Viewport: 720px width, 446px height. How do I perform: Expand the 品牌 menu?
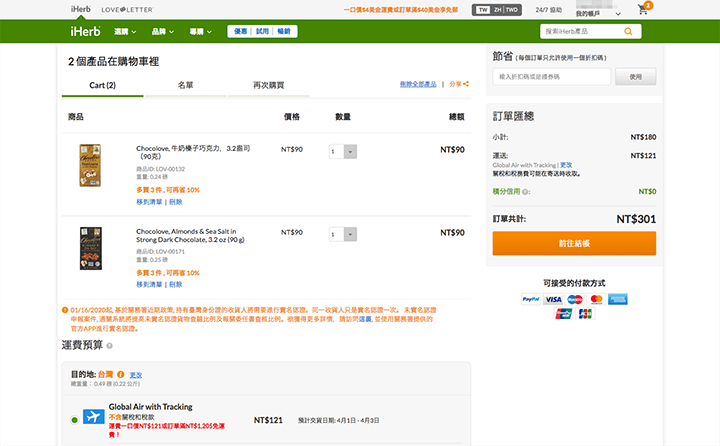tap(163, 32)
